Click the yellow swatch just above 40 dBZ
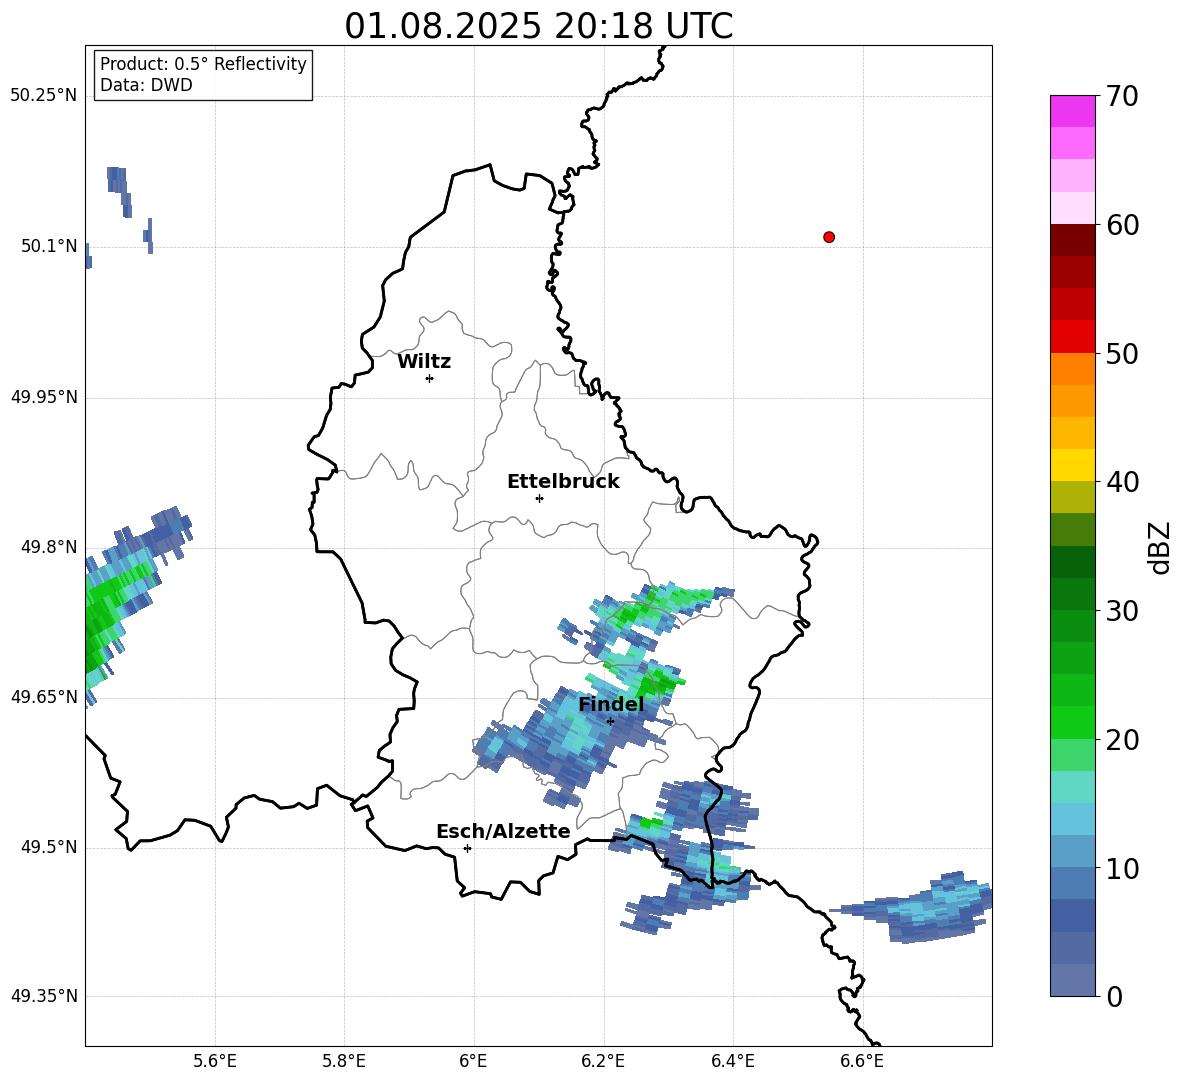This screenshot has height=1081, width=1184. [1072, 465]
